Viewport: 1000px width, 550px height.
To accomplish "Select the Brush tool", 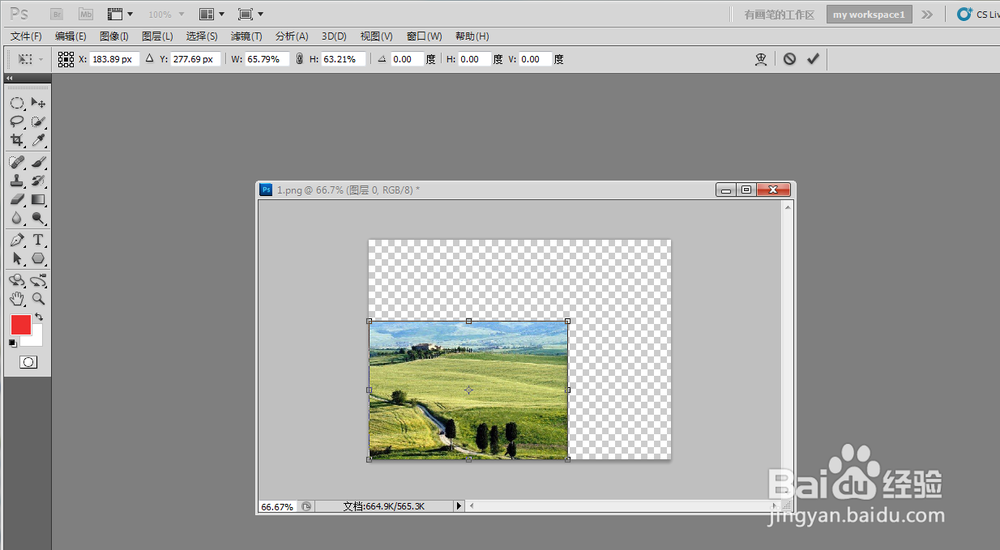I will point(38,162).
